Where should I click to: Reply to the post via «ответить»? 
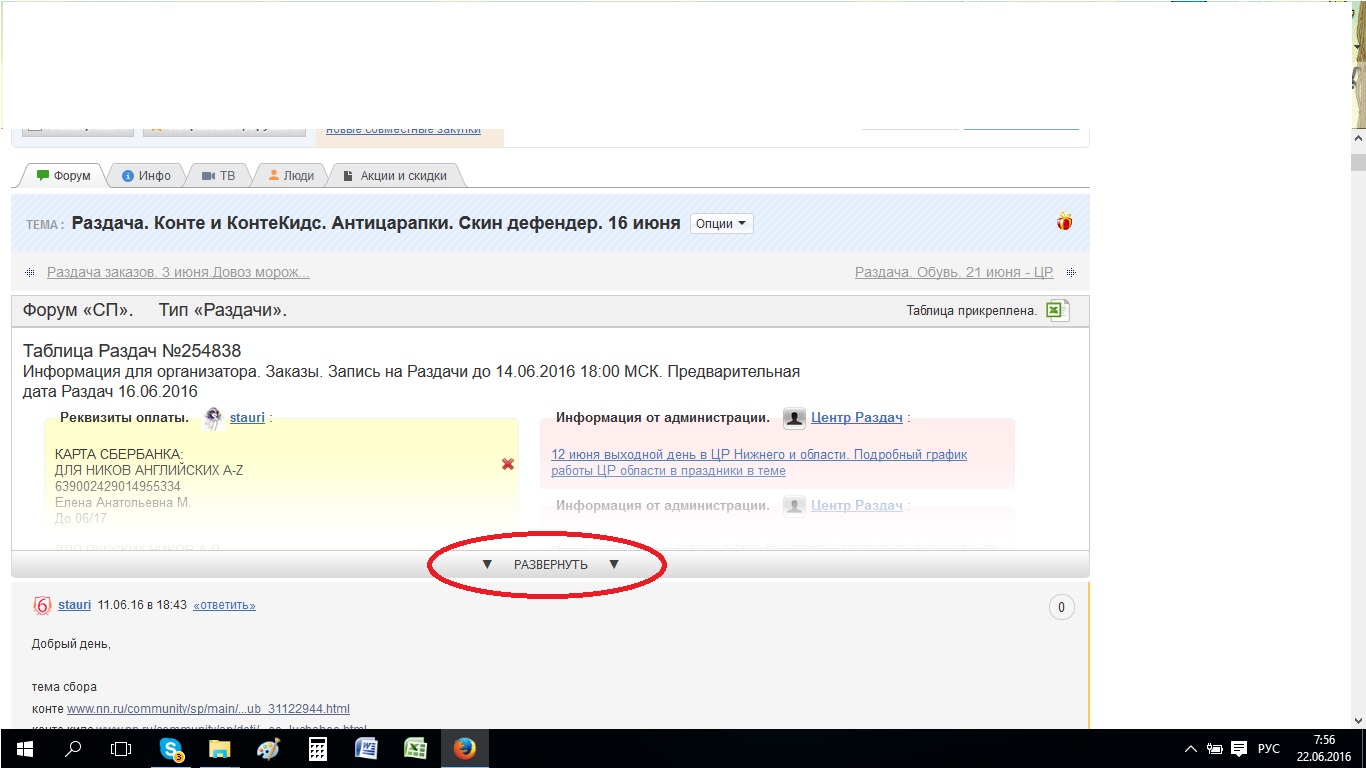pos(224,605)
